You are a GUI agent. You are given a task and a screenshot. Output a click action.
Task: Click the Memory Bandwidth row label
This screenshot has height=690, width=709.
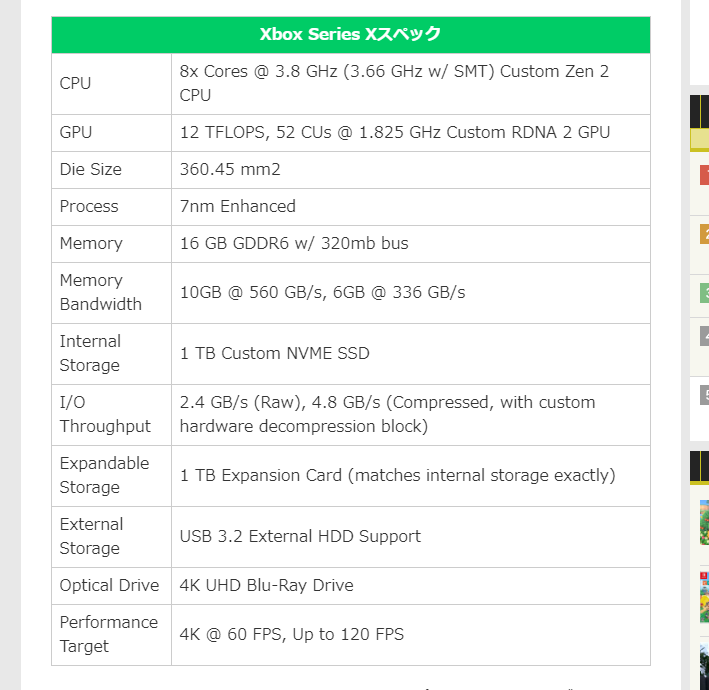click(101, 293)
